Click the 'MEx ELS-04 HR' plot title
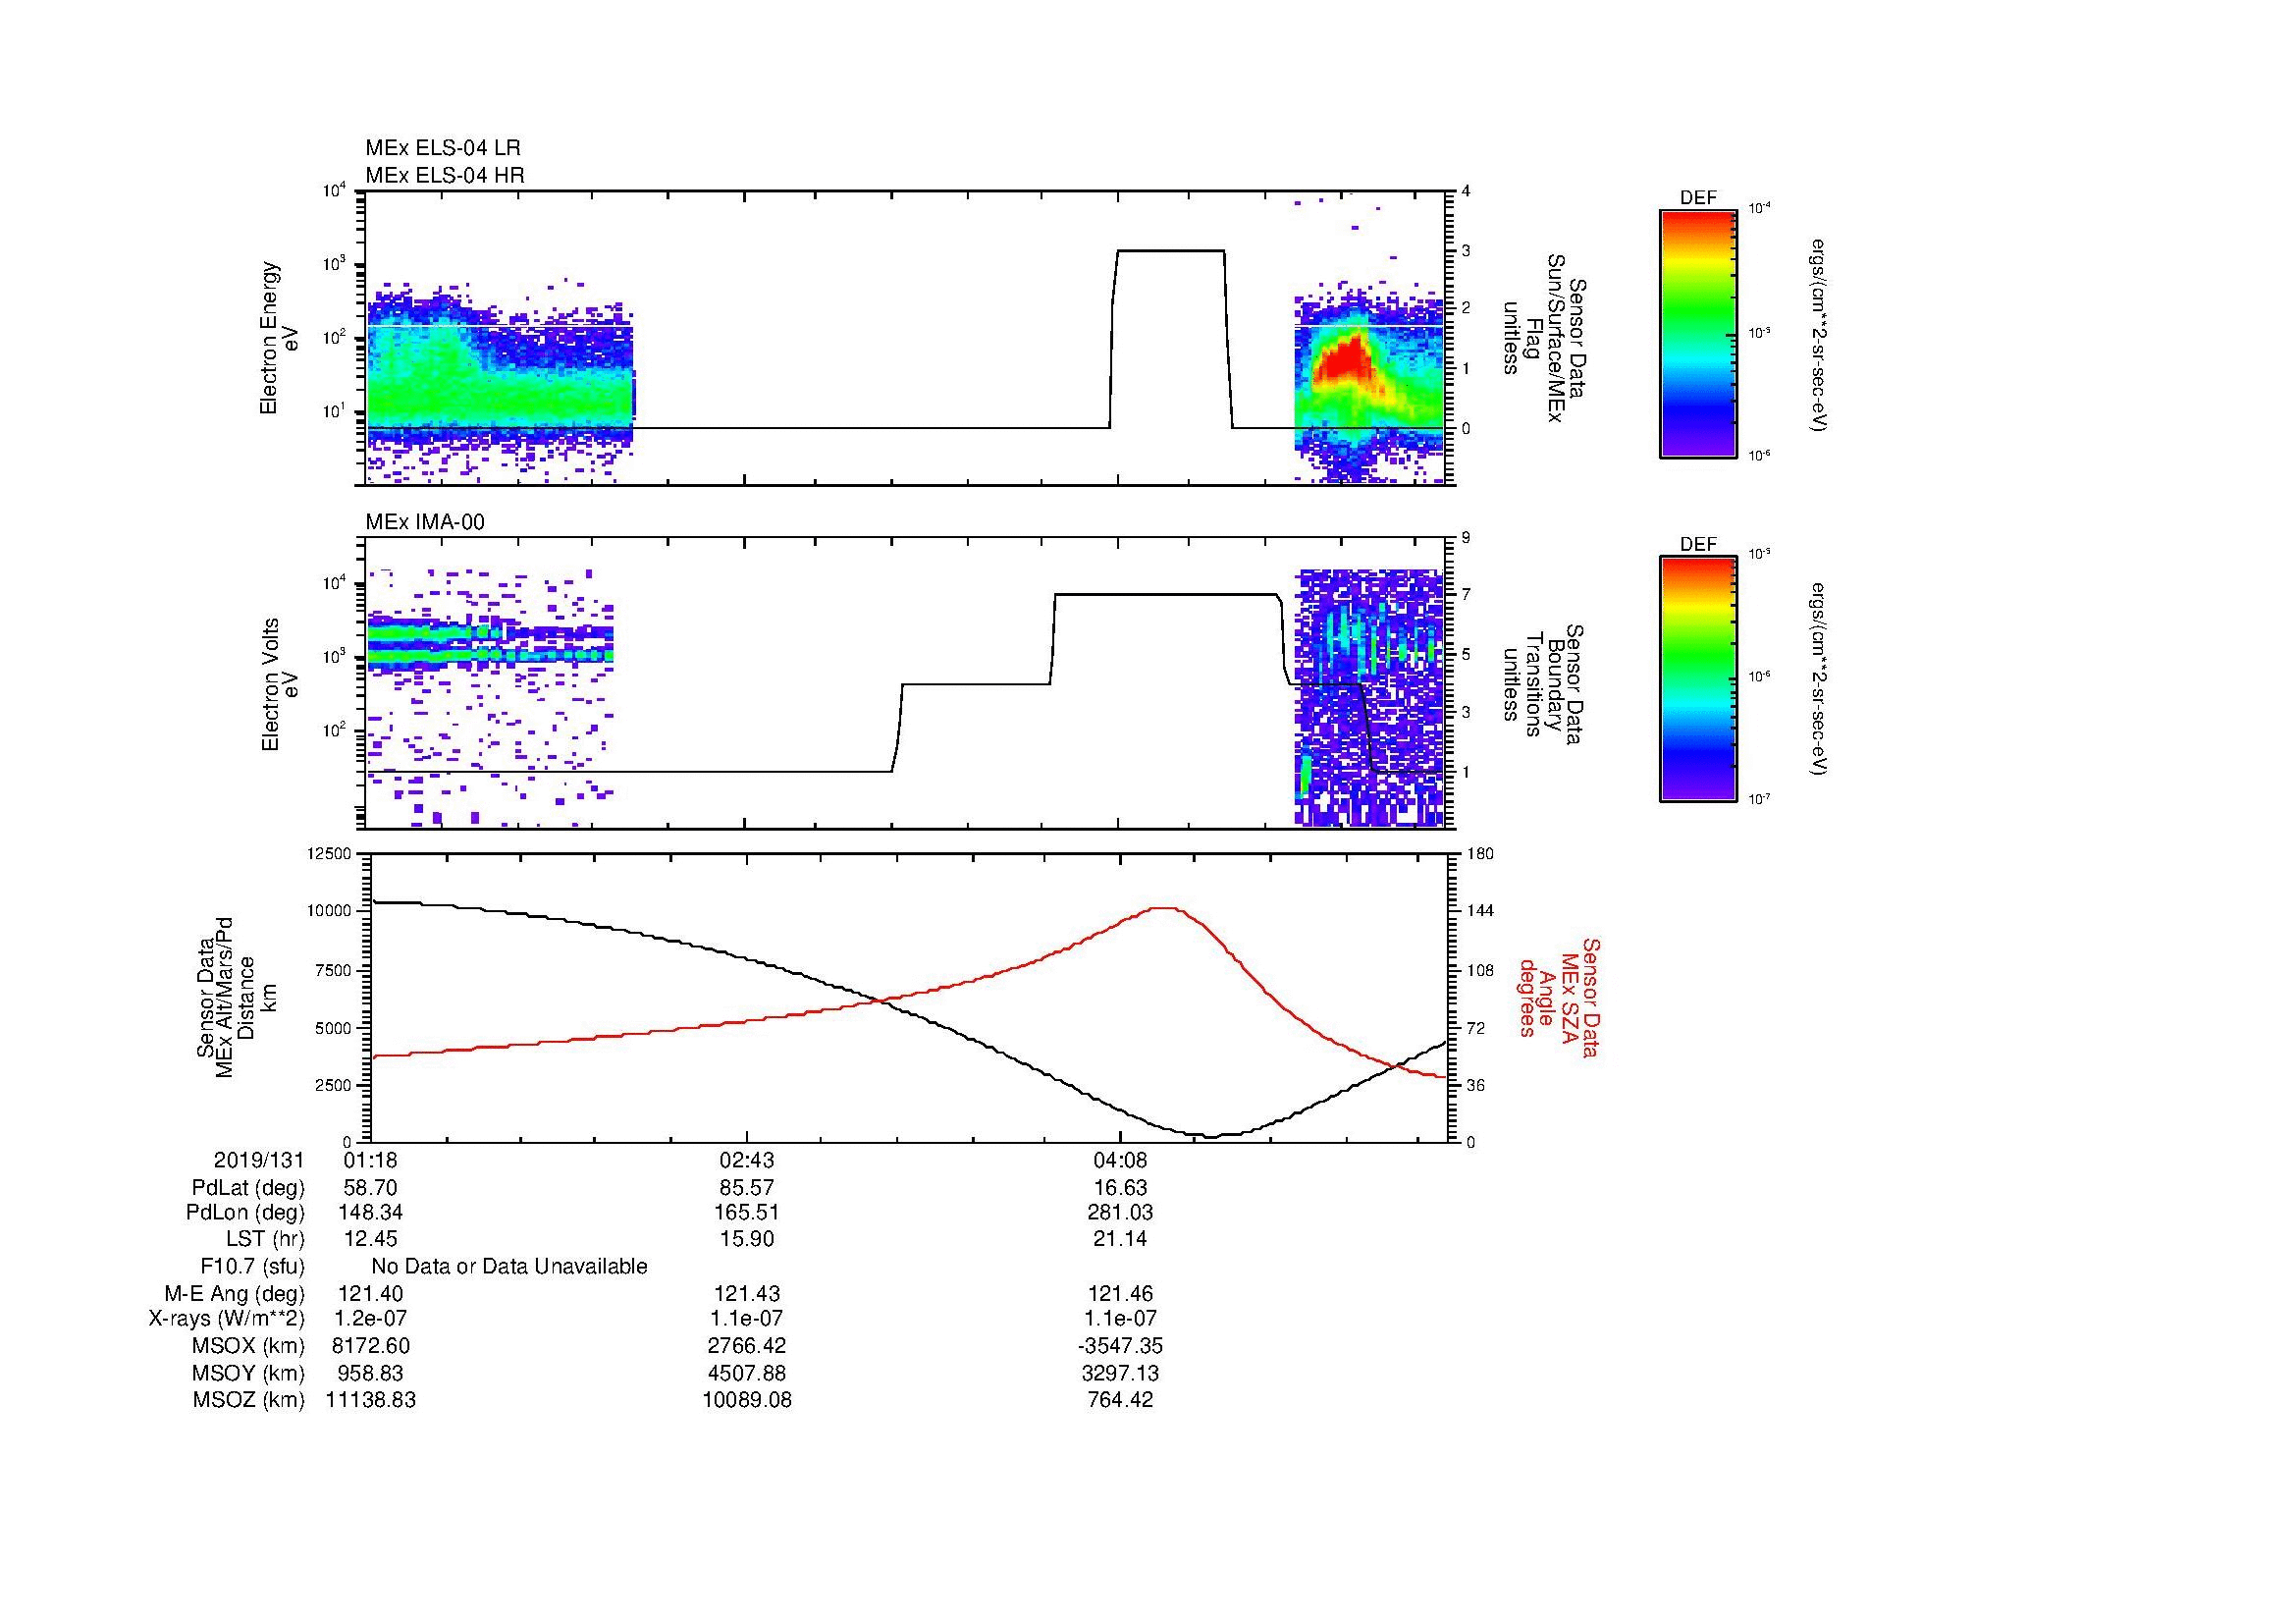 (445, 175)
